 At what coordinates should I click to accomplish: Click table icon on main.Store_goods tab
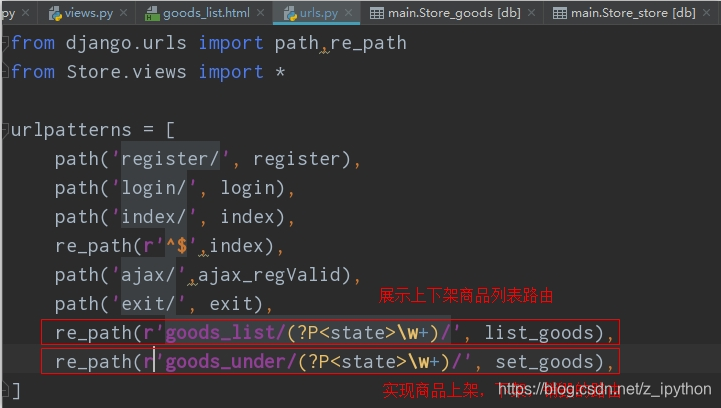point(377,13)
